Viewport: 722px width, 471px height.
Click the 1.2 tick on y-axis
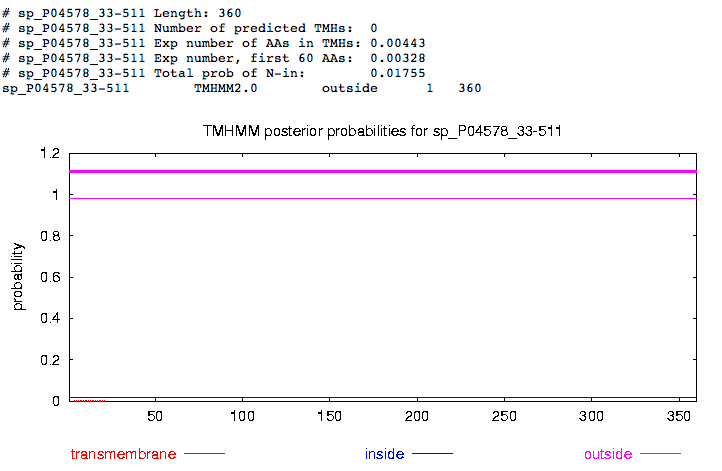click(x=49, y=153)
